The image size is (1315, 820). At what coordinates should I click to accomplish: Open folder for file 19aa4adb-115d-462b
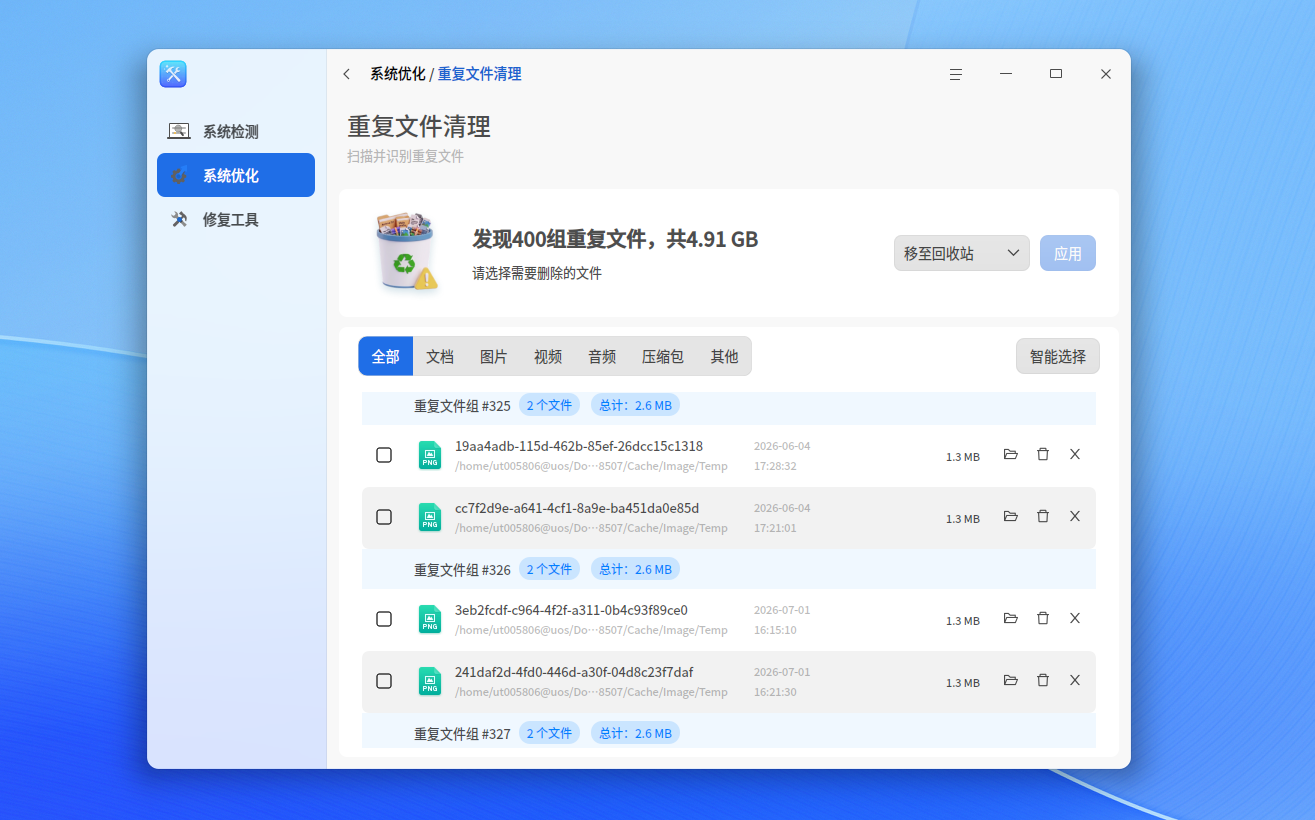1010,454
